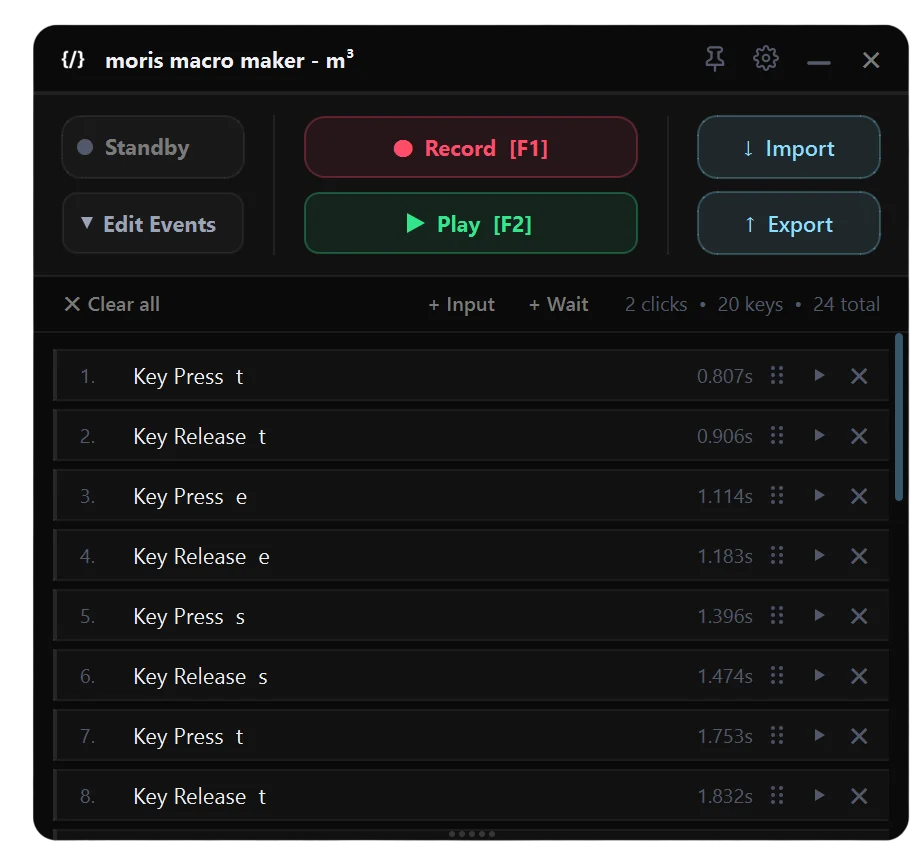Click the {/} app logo icon
This screenshot has height=865, width=921.
click(73, 59)
